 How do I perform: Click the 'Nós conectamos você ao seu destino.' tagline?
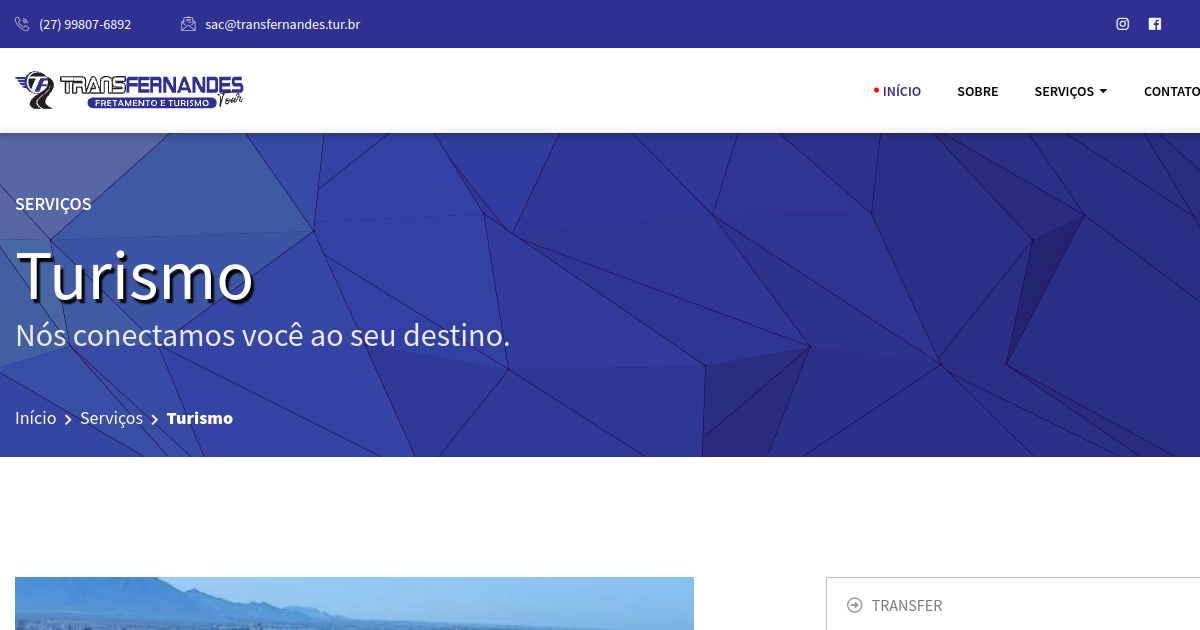[263, 335]
